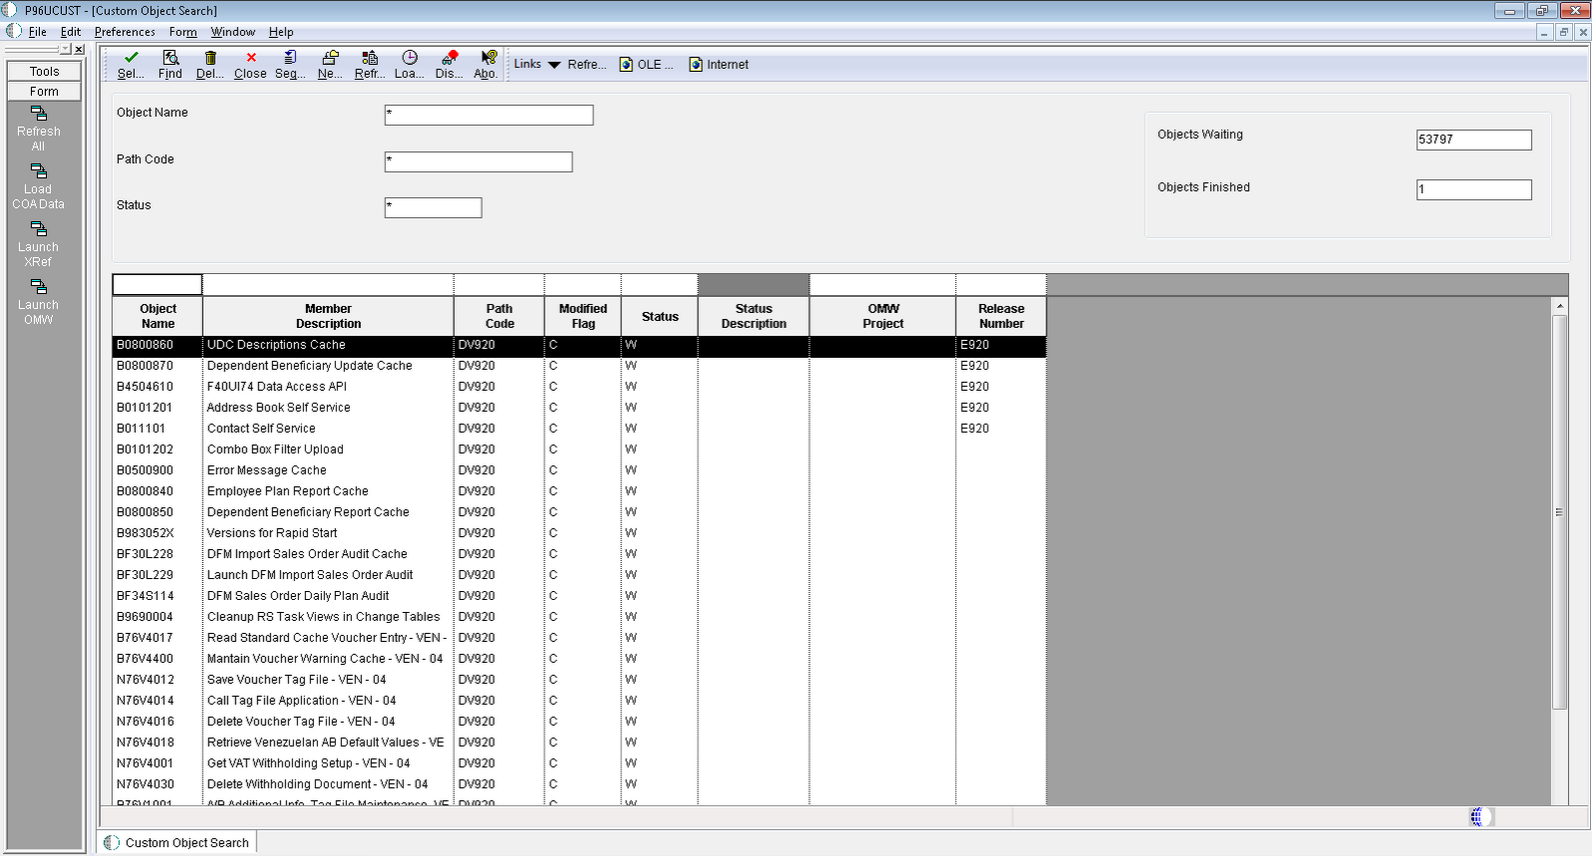Click the Form button in side panel

pos(44,91)
